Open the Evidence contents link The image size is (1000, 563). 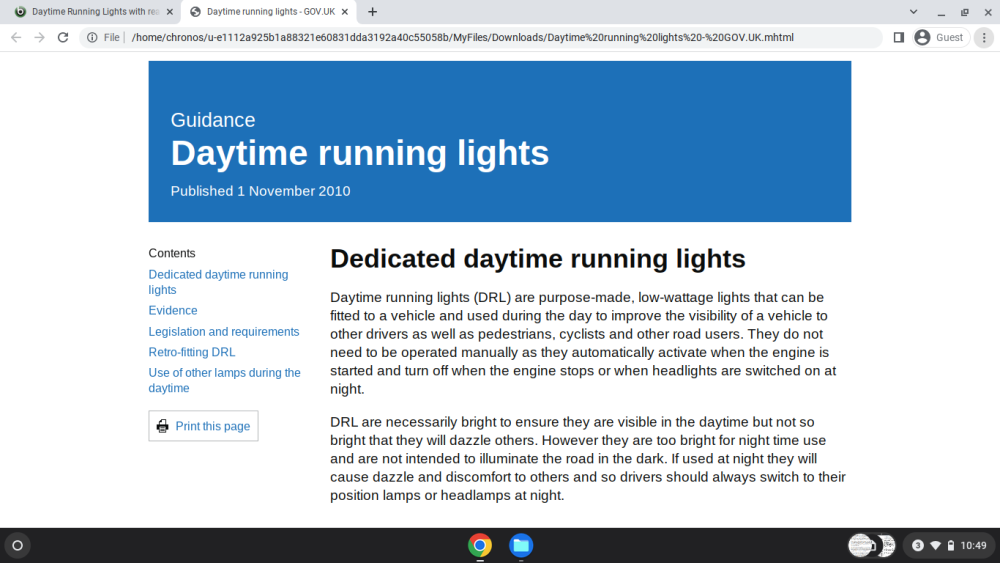pos(173,311)
